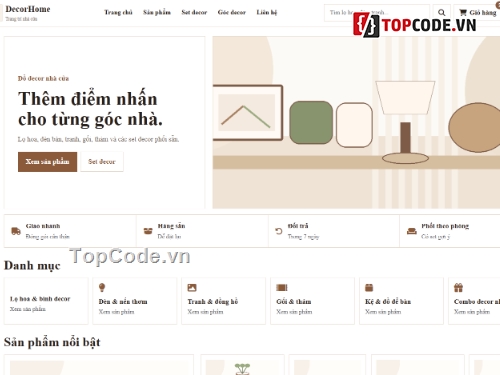Click inside the product search field
This screenshot has height=375, width=500.
pos(377,13)
